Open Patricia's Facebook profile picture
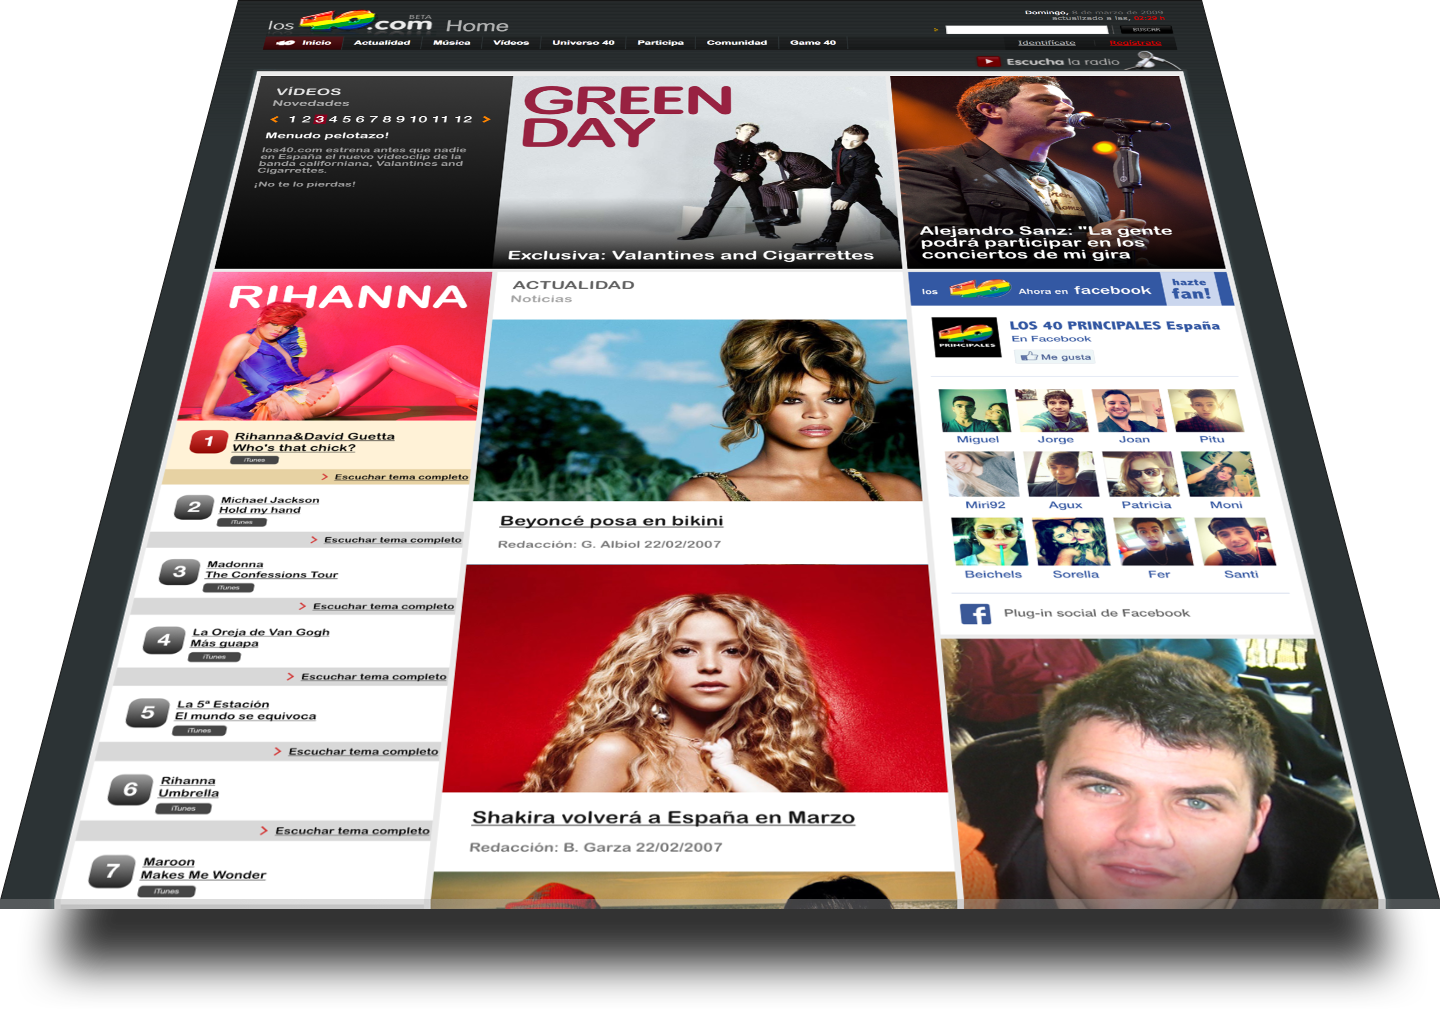The height and width of the screenshot is (1009, 1440). [x=1142, y=474]
